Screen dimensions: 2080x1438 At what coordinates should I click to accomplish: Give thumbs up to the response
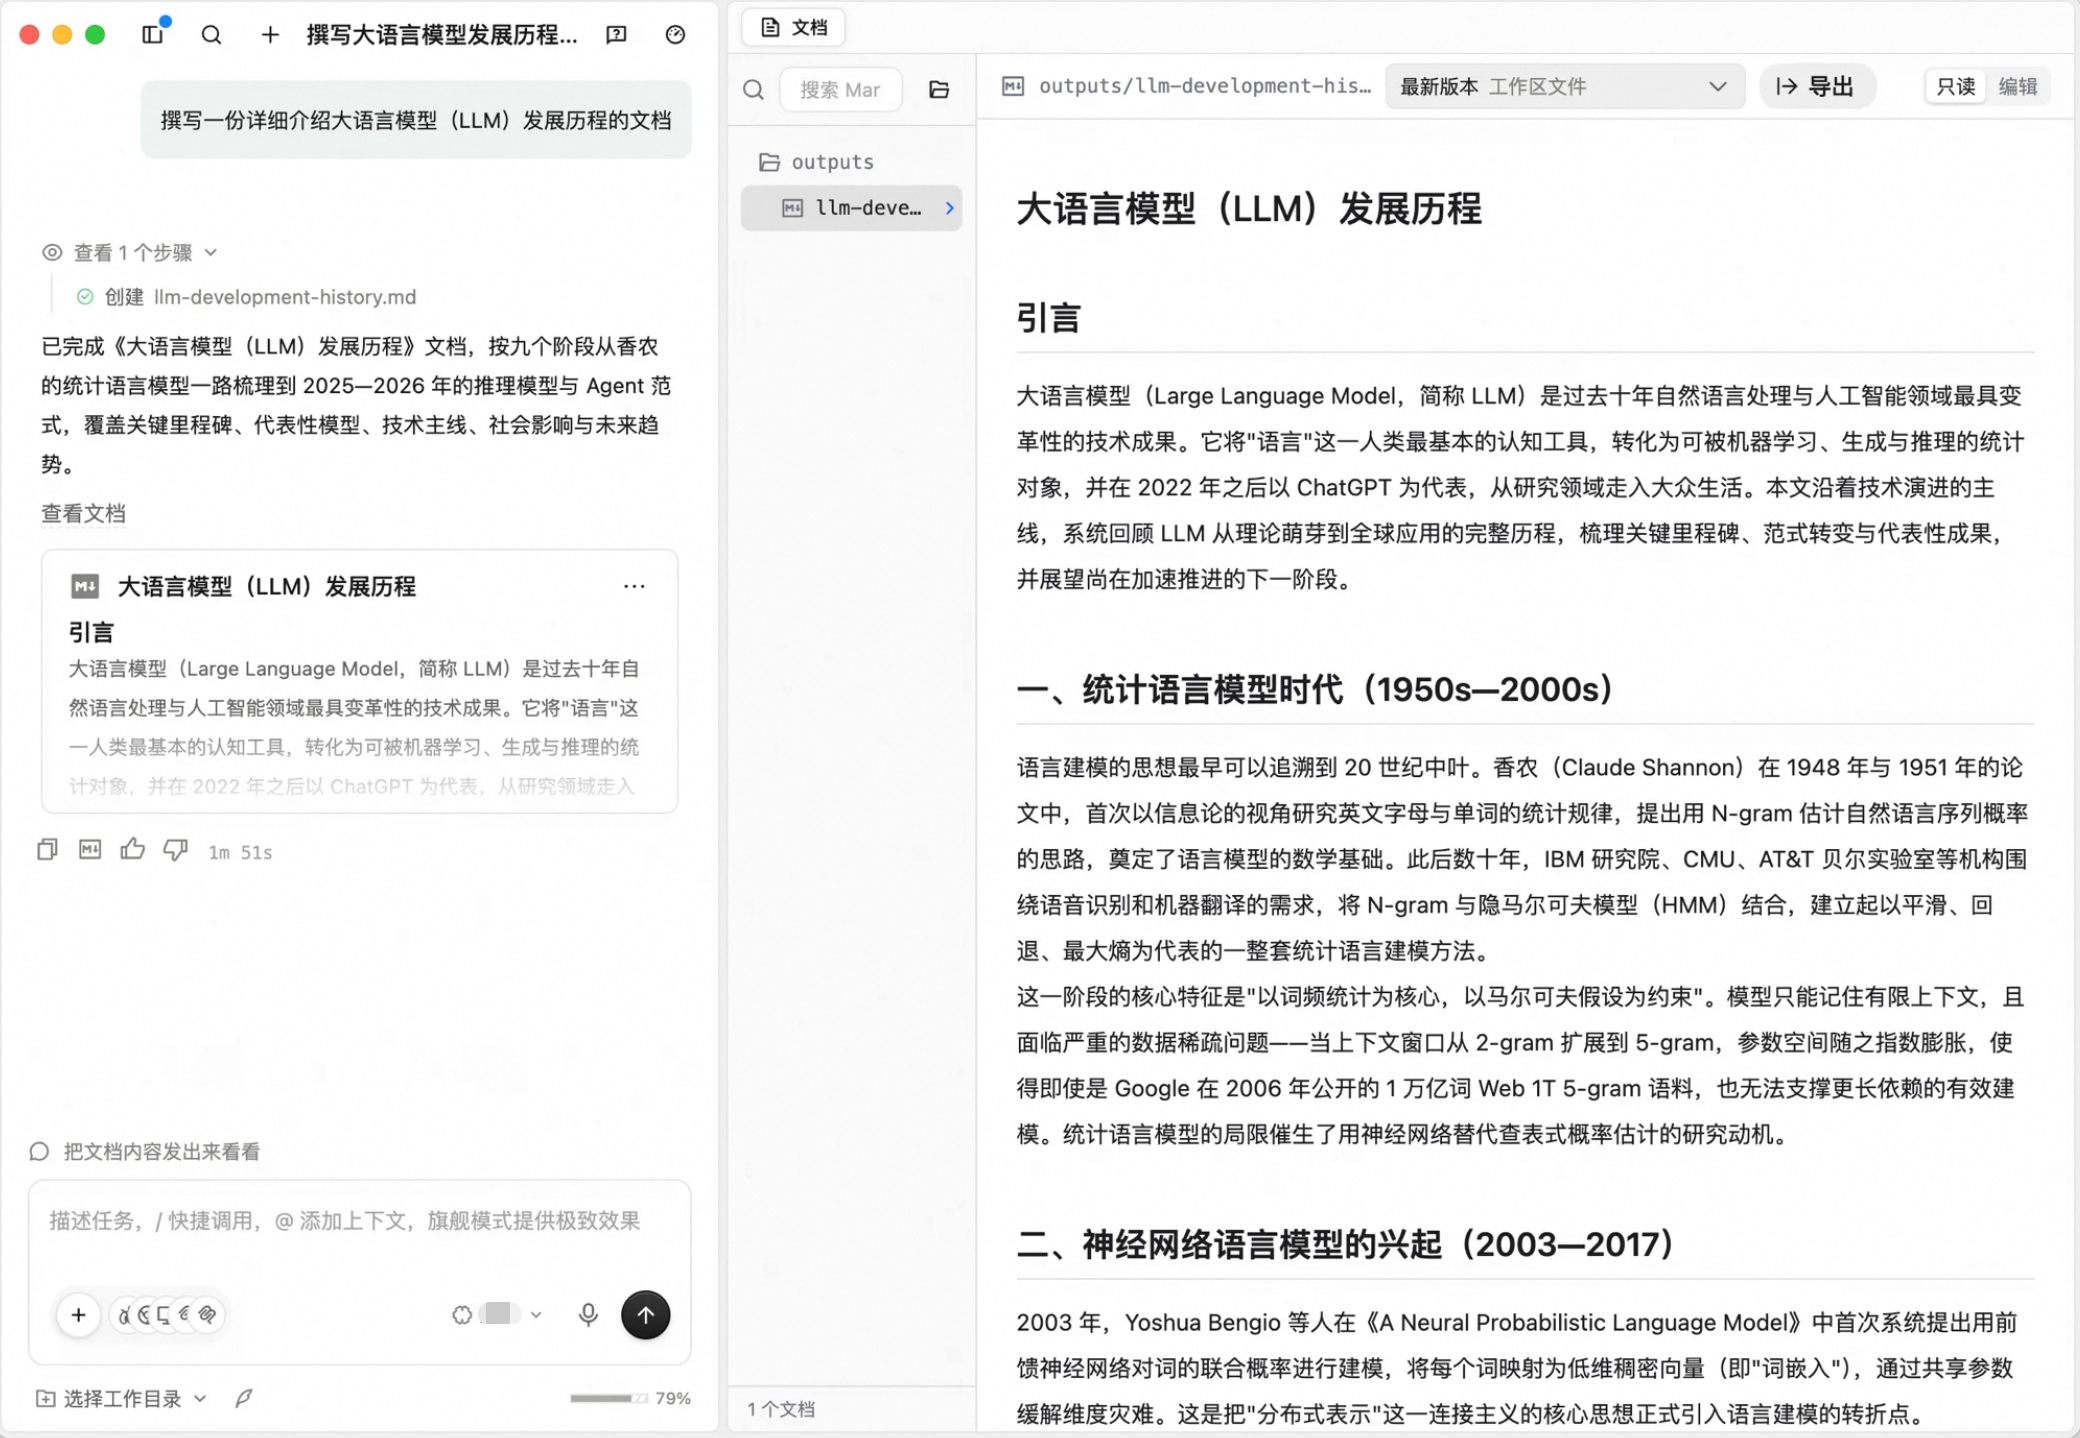(x=133, y=850)
